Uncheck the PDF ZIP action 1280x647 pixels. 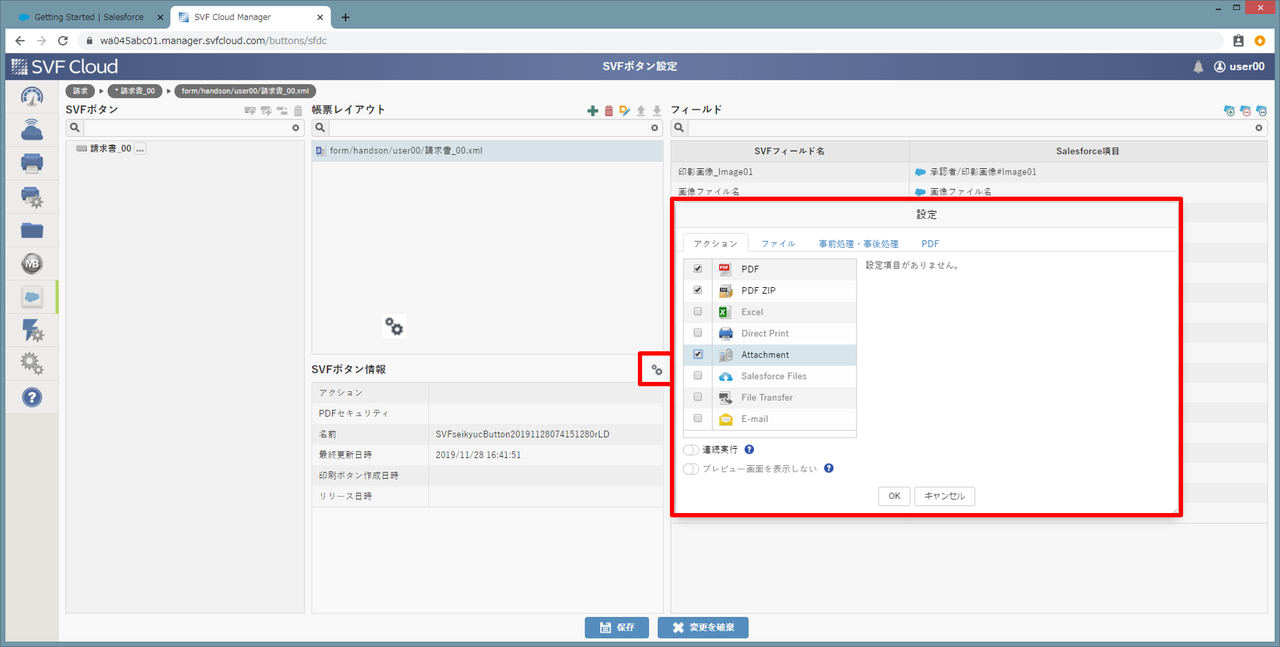point(697,290)
